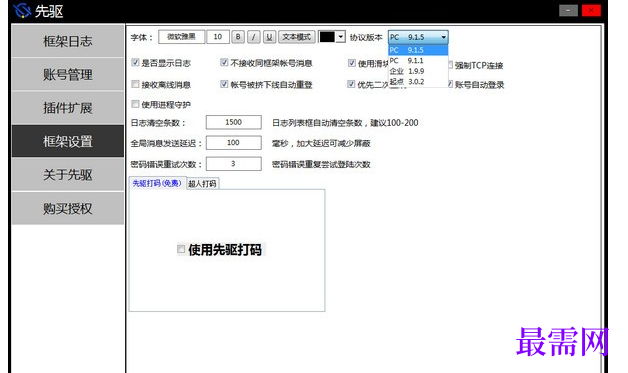Expand the font color dropdown arrow
Image resolution: width=628 pixels, height=373 pixels.
click(340, 37)
